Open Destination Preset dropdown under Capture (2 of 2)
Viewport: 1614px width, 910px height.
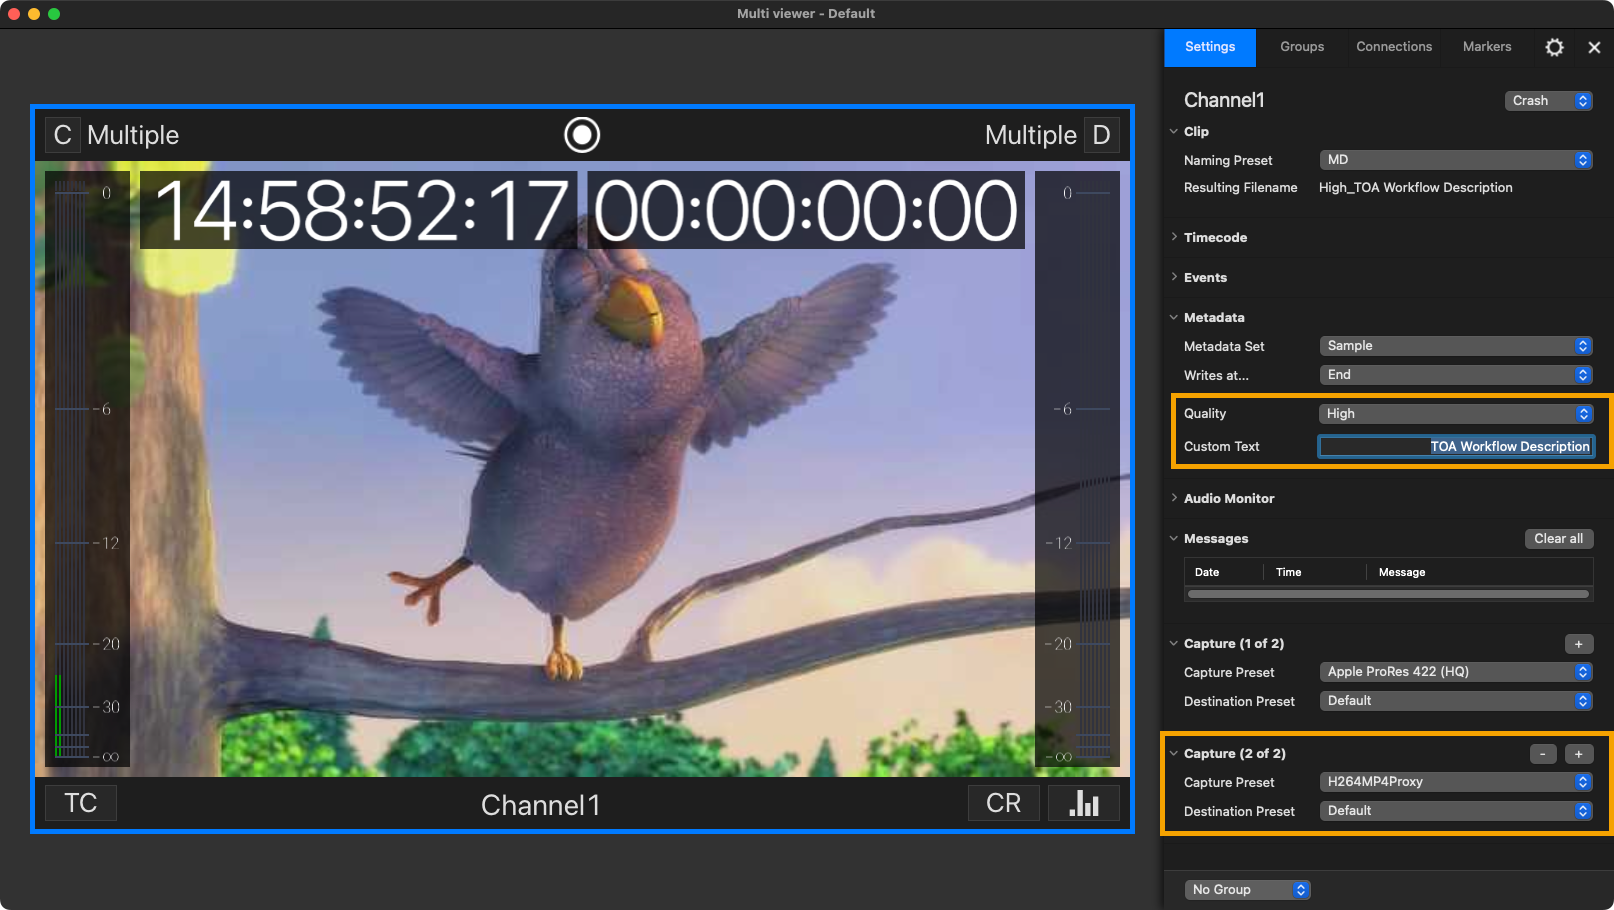1456,811
